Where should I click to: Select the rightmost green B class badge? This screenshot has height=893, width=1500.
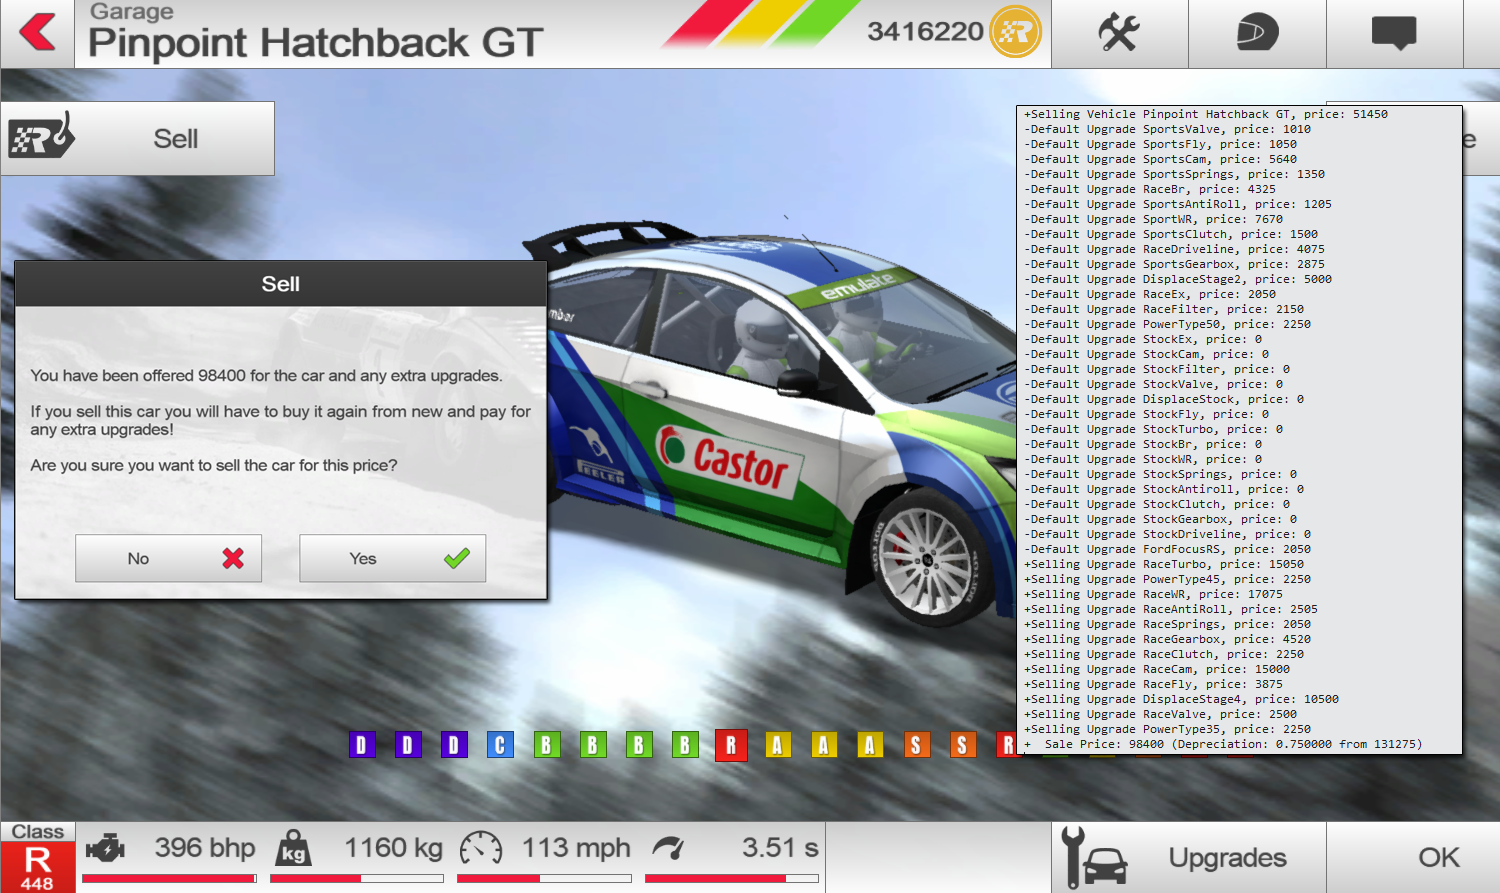pyautogui.click(x=685, y=745)
